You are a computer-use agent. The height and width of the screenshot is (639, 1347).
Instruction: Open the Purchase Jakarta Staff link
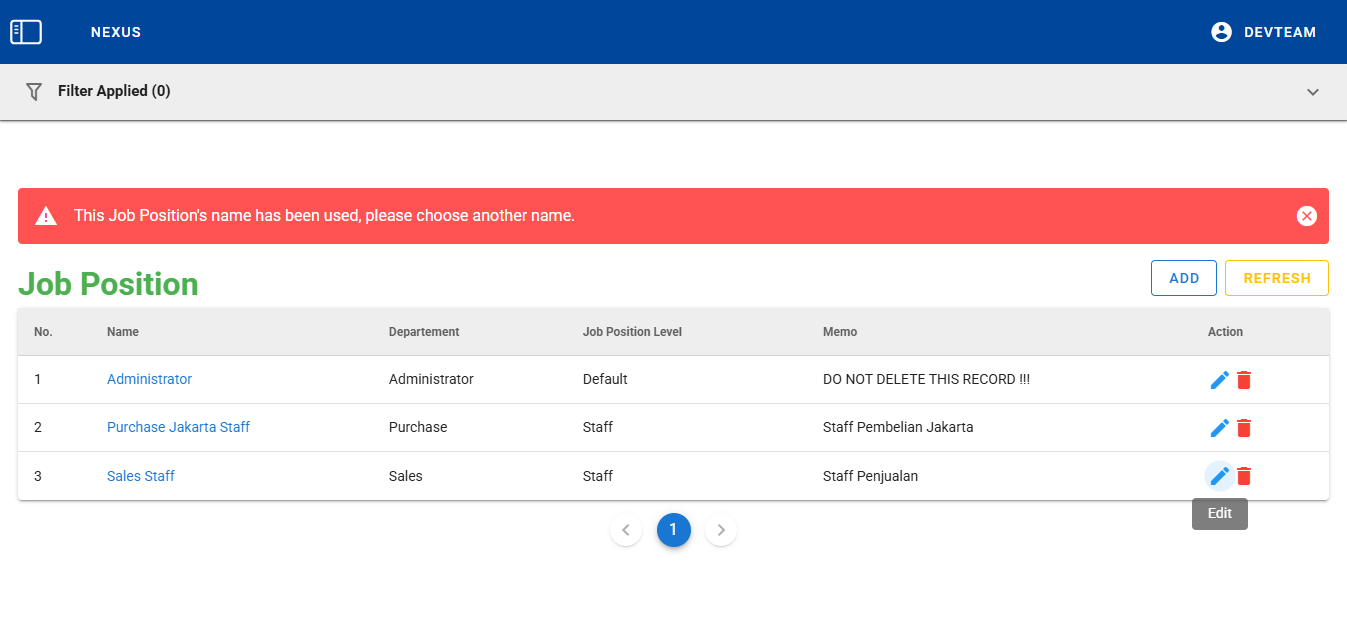click(x=178, y=427)
